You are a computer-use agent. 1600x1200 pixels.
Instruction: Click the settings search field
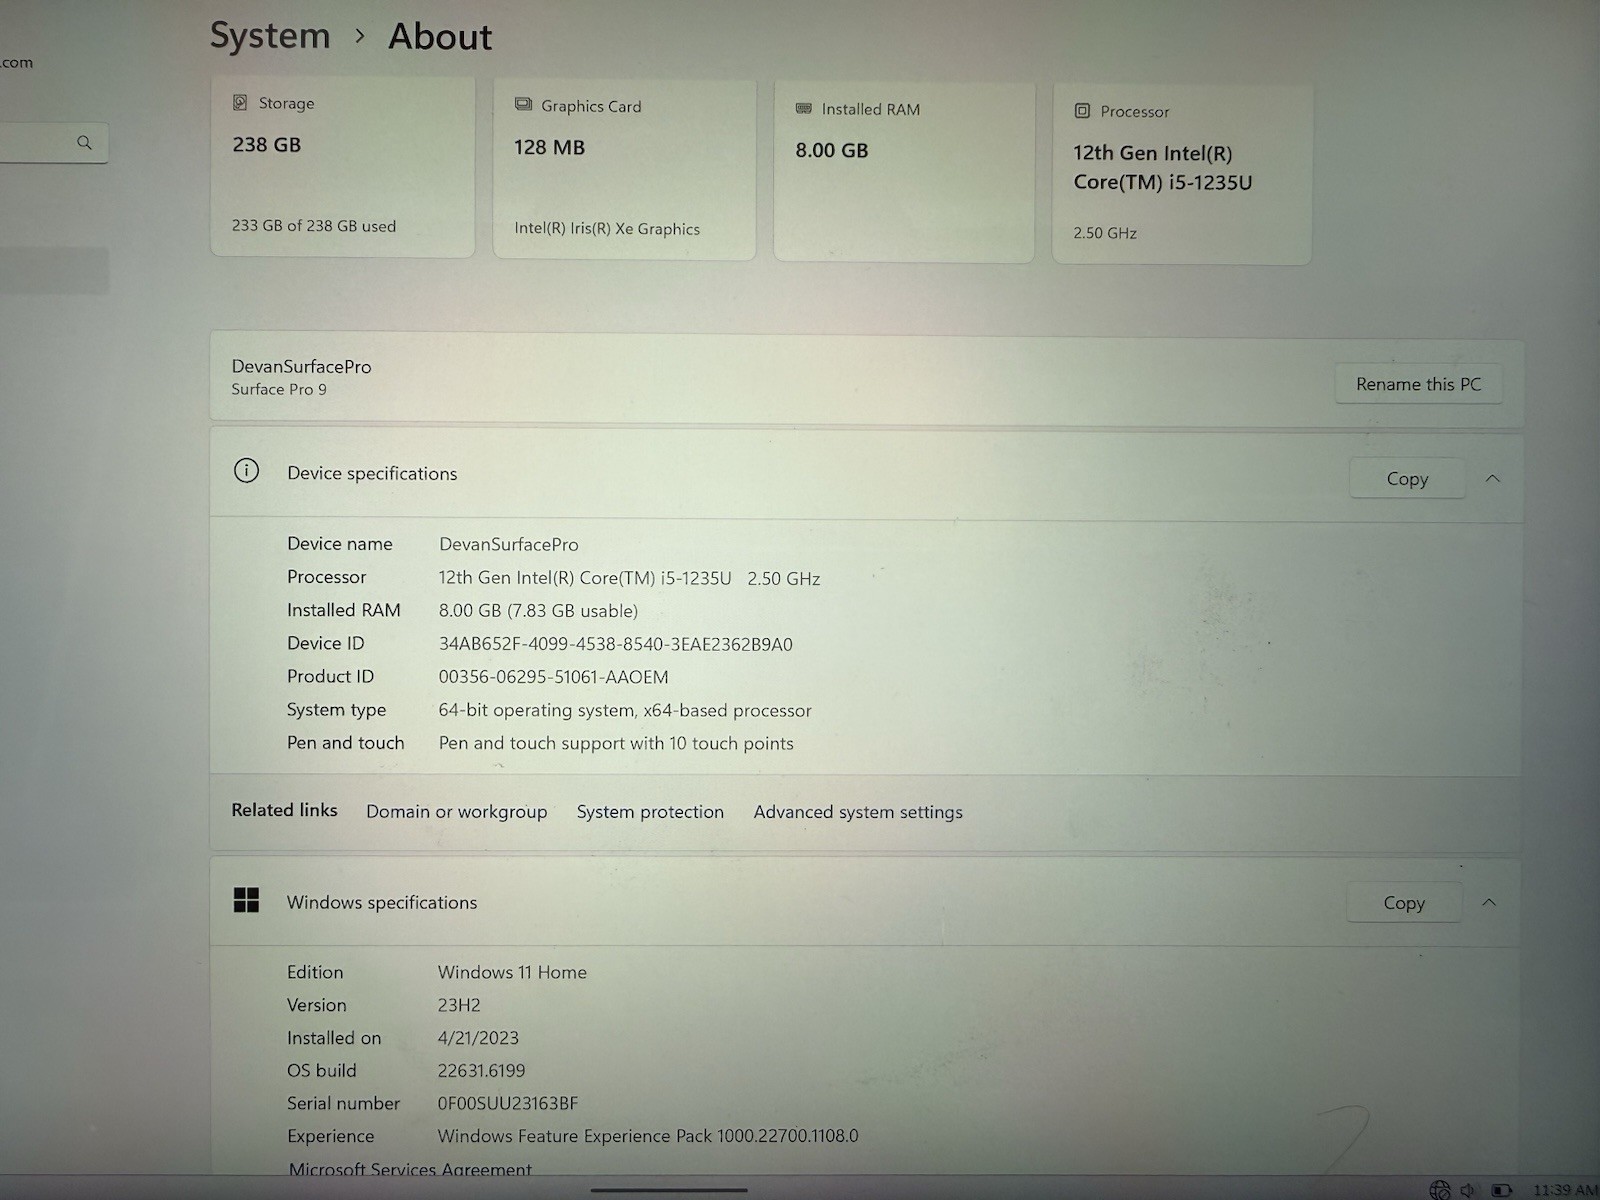(x=52, y=143)
